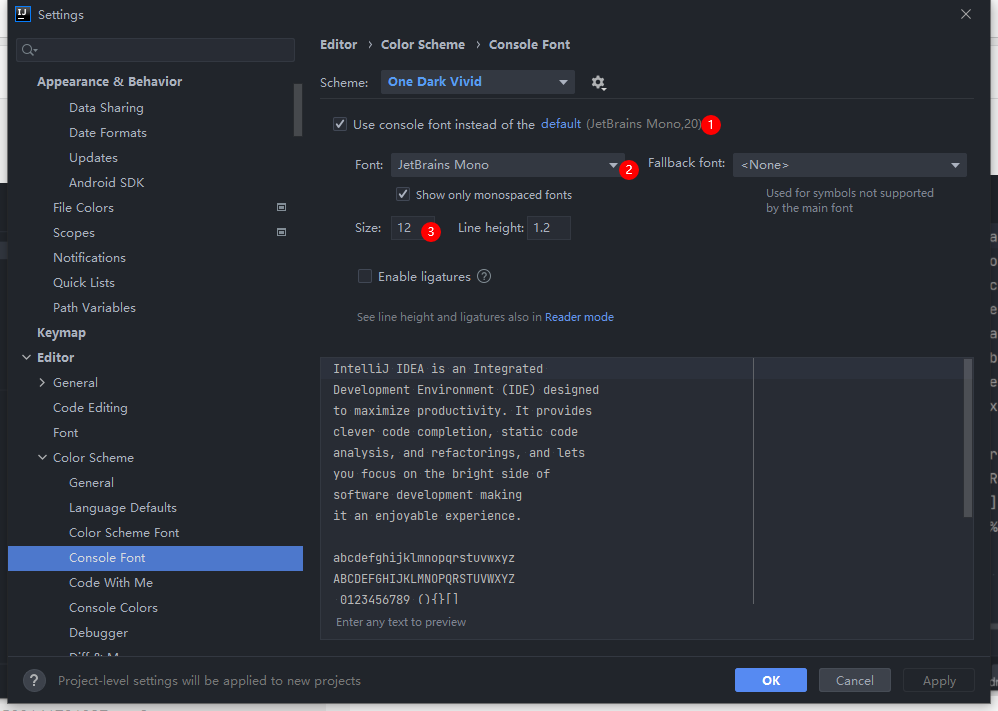This screenshot has width=998, height=711.
Task: Select File Colors settings
Action: pos(83,208)
